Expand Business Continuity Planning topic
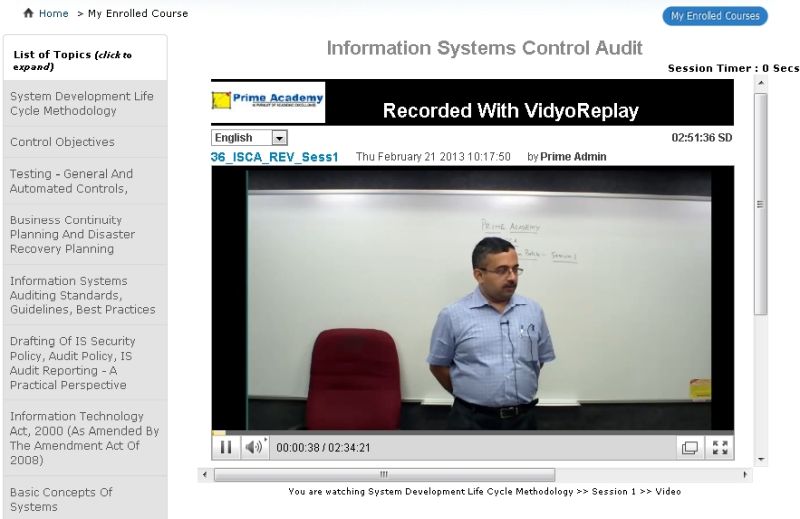The image size is (800, 519). 72,234
